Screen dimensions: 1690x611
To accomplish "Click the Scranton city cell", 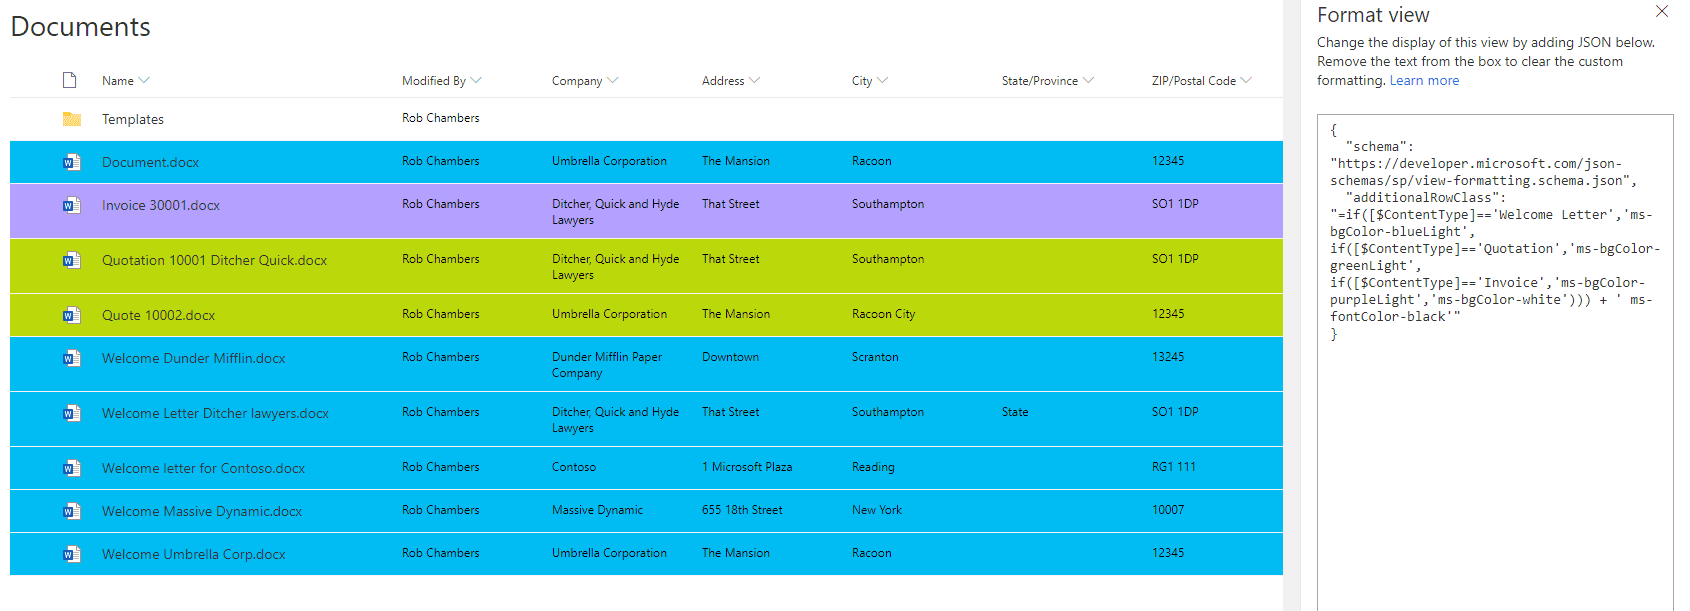I will (875, 357).
